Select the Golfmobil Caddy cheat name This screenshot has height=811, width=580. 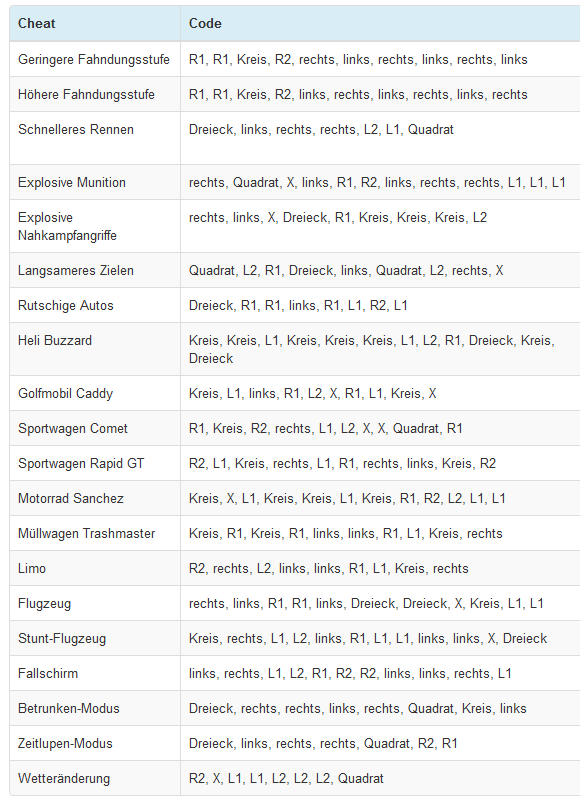click(x=65, y=394)
